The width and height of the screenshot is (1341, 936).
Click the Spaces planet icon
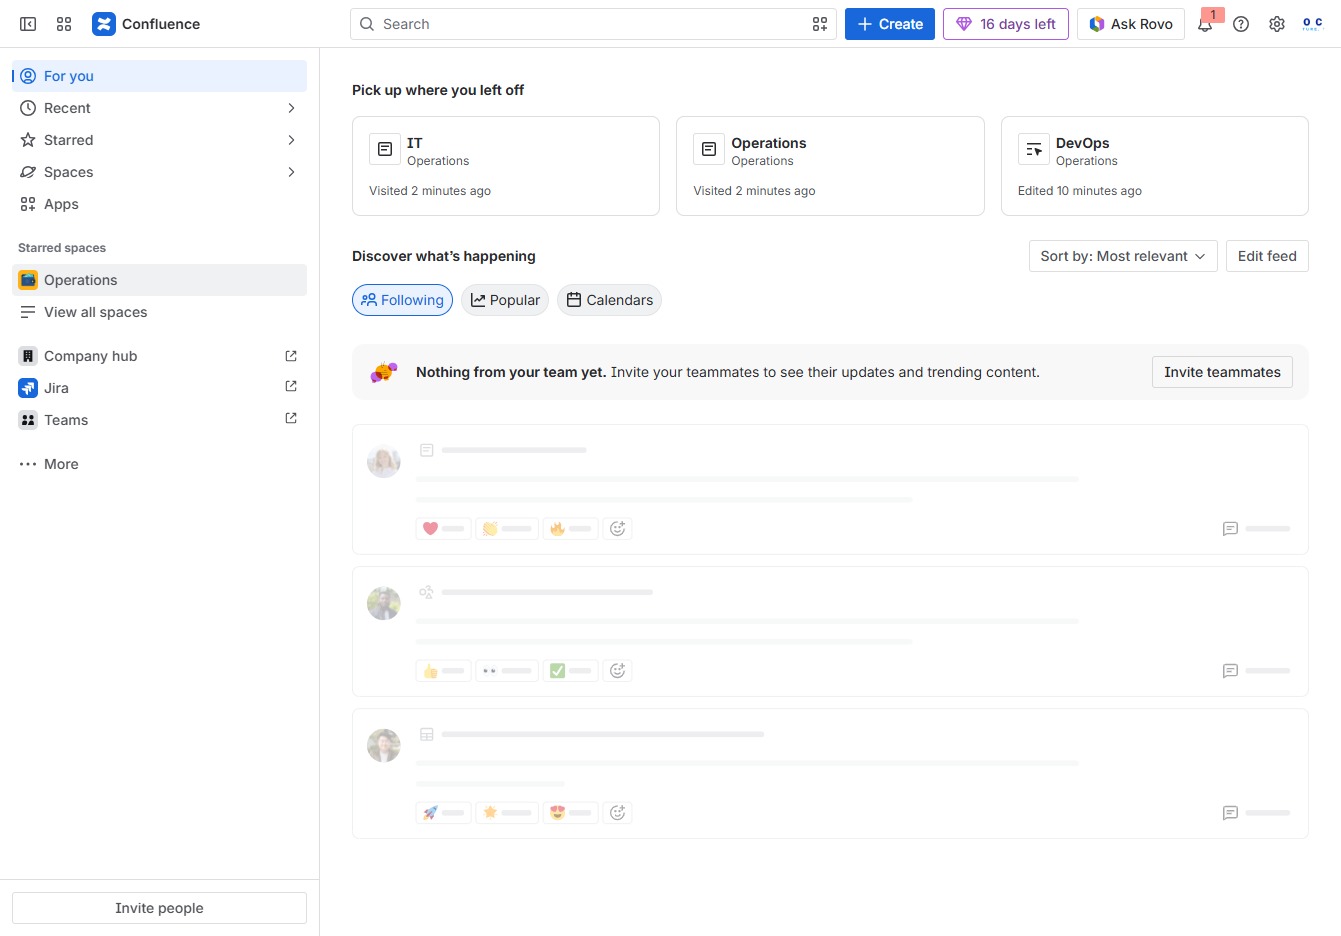pyautogui.click(x=28, y=172)
